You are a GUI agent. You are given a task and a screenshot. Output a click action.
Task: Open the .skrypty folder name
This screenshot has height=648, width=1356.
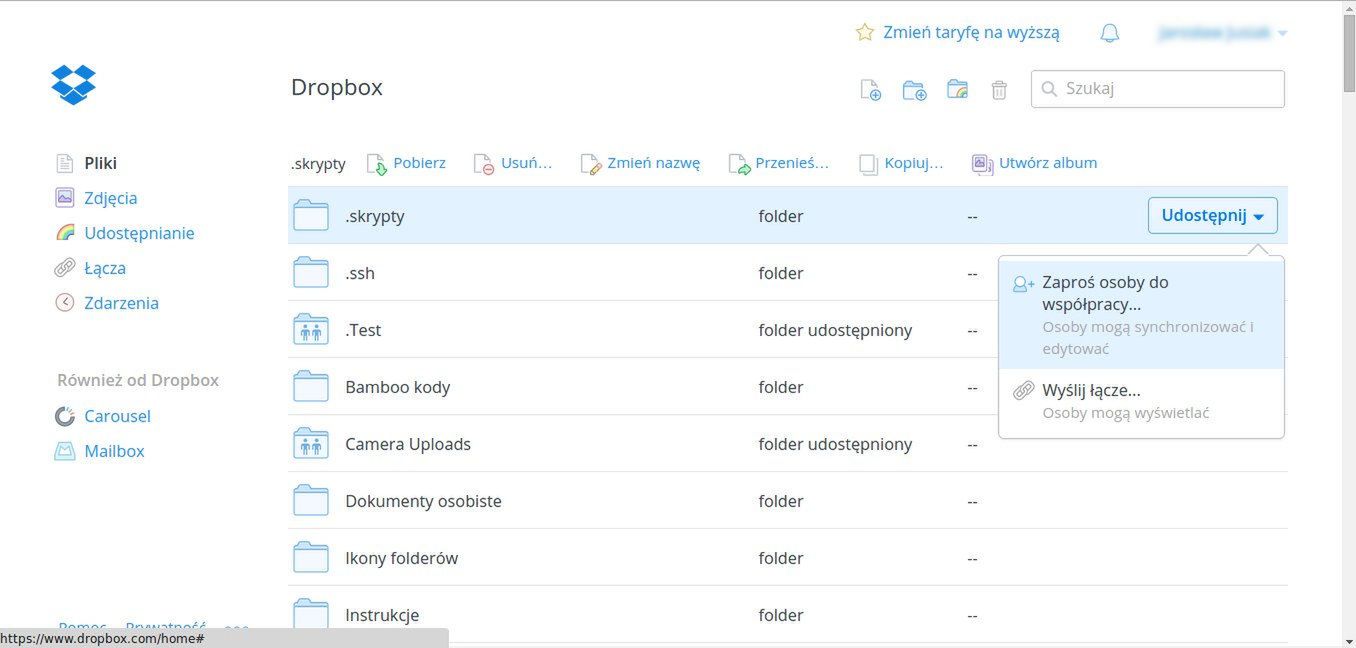(375, 216)
